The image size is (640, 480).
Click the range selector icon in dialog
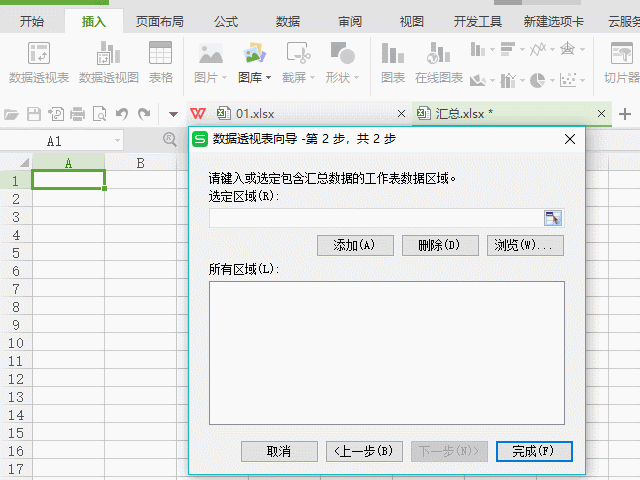[x=553, y=218]
